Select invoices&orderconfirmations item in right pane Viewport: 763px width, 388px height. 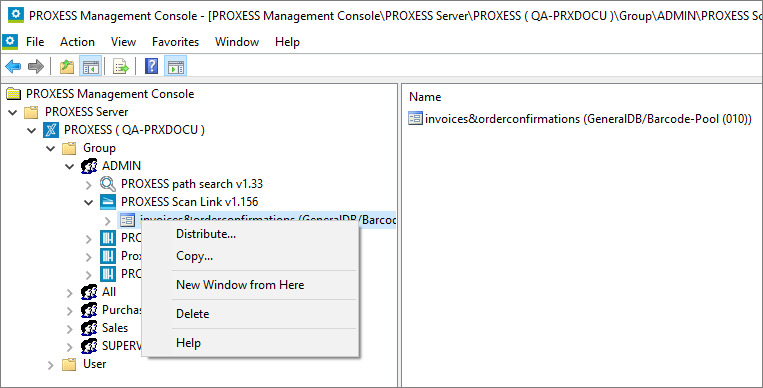point(580,118)
